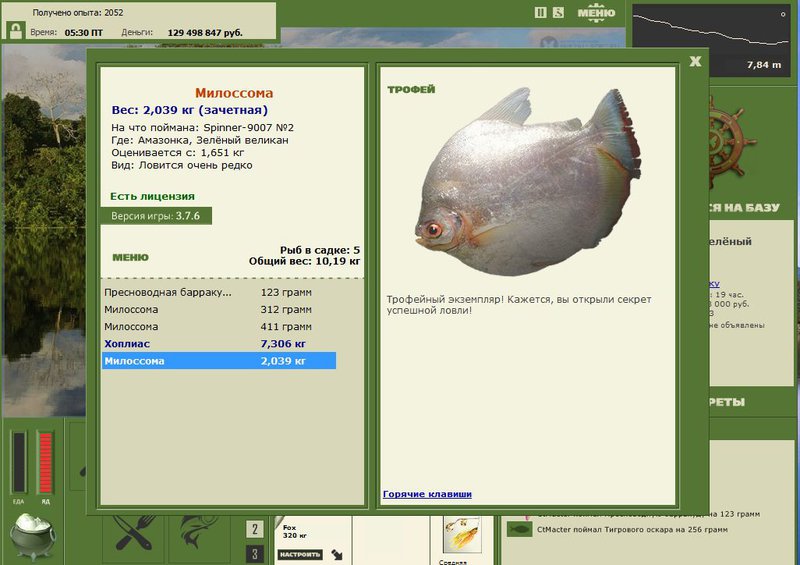
Task: Select the Милоссома 312 грамм row
Action: pos(218,309)
